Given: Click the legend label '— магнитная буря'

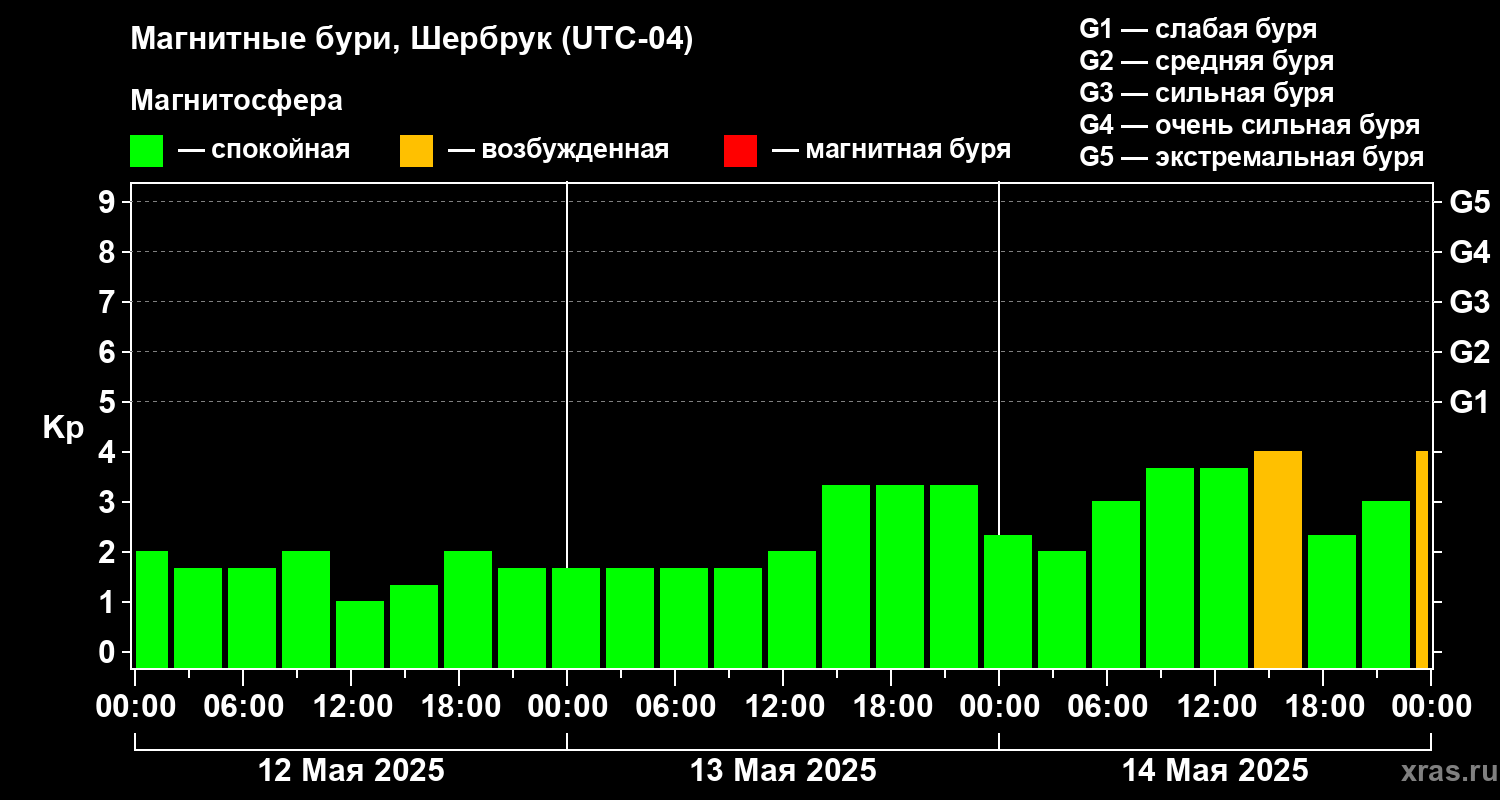Looking at the screenshot, I should (891, 150).
